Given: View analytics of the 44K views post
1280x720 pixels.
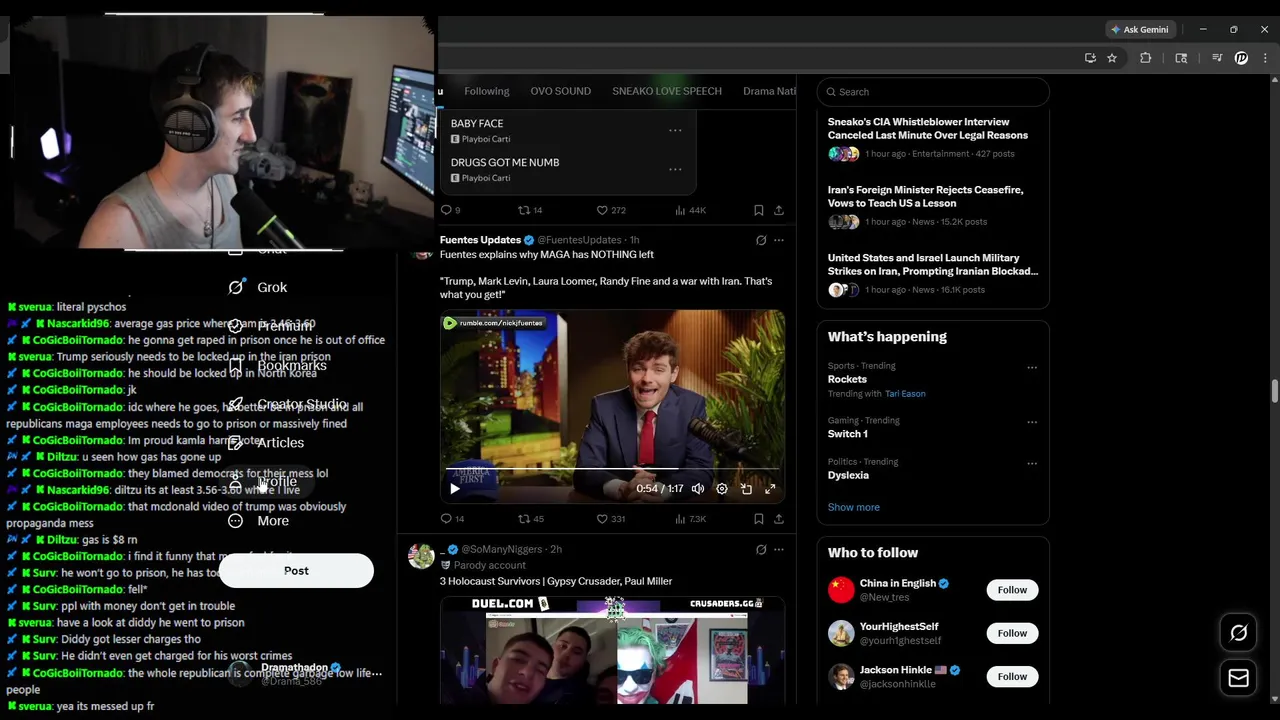Looking at the screenshot, I should click(690, 210).
